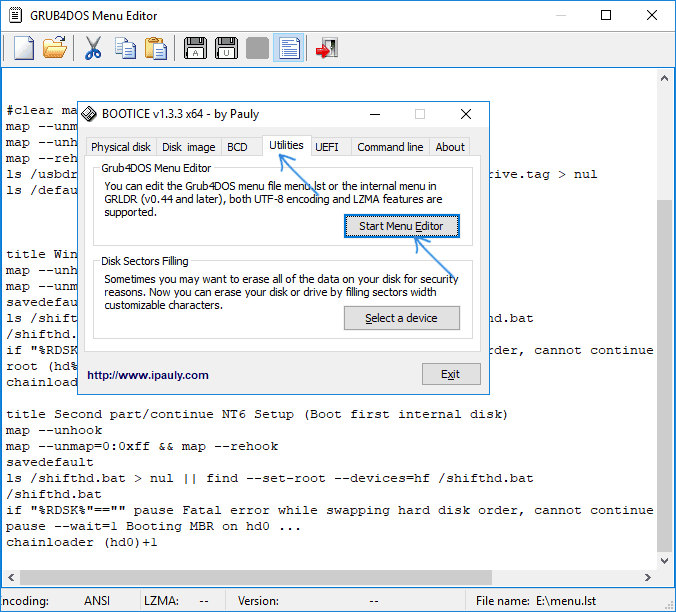Show the About tab

450,147
